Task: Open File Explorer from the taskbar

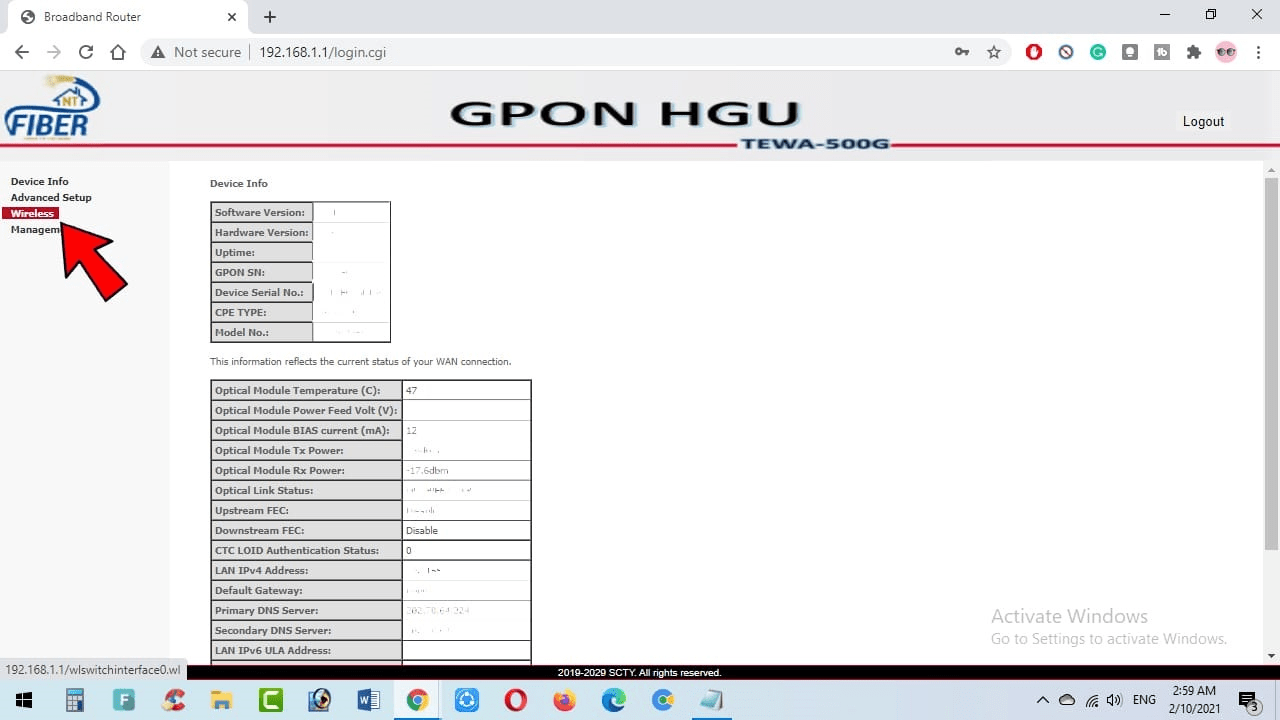Action: pyautogui.click(x=222, y=700)
